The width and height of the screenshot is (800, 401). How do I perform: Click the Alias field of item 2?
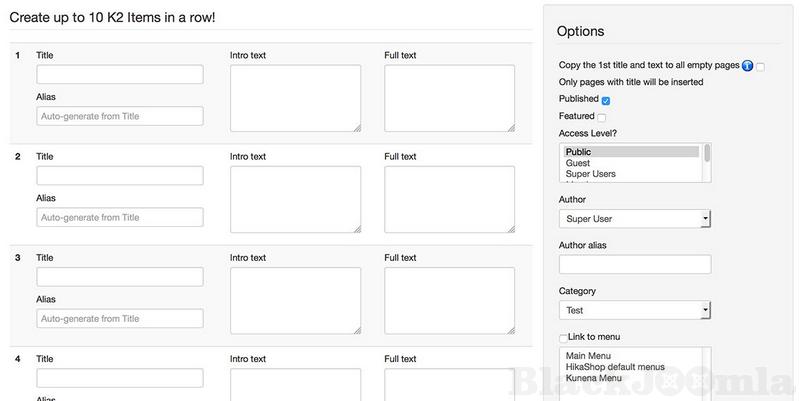pos(120,217)
